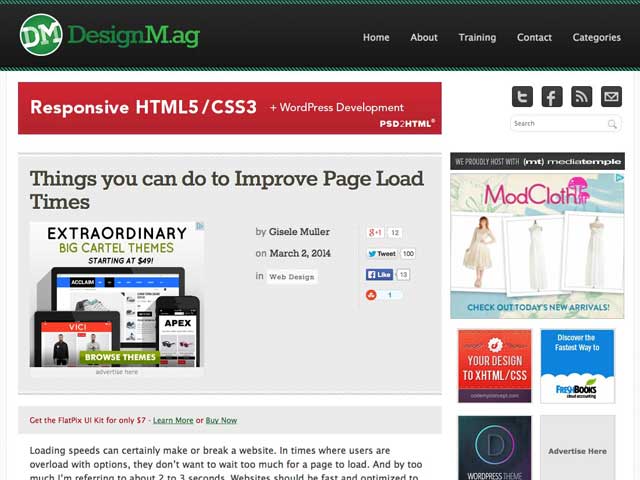Click the search magnifier icon
The width and height of the screenshot is (640, 480).
coord(612,124)
